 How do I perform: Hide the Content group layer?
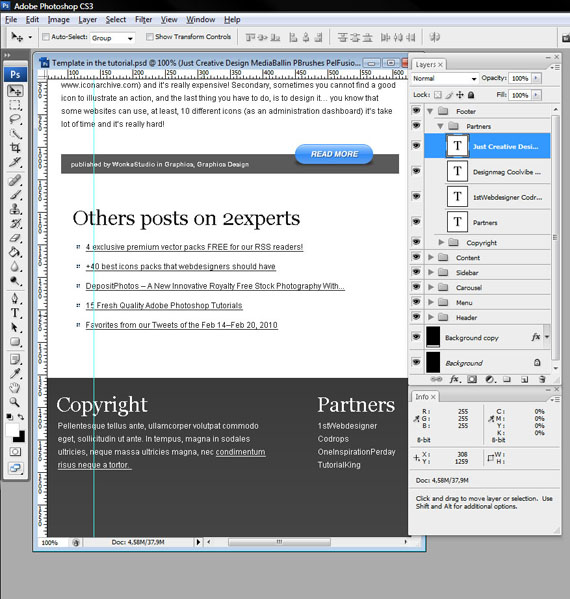coord(416,257)
